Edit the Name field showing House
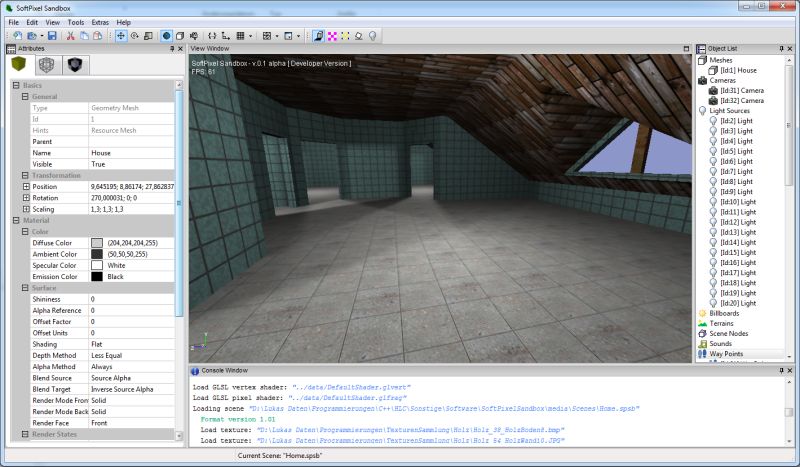This screenshot has height=467, width=800. (132, 153)
